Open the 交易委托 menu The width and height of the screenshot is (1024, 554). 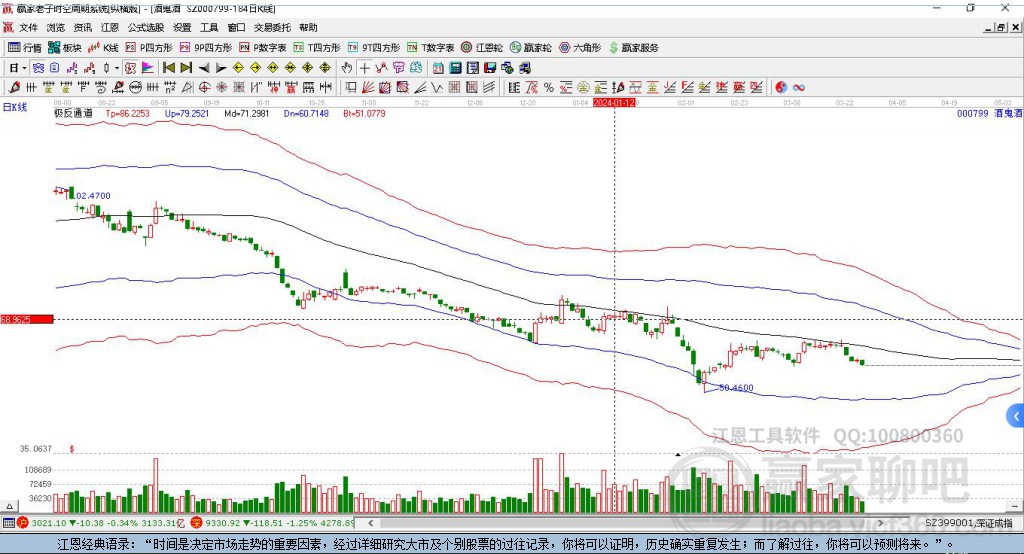(272, 27)
